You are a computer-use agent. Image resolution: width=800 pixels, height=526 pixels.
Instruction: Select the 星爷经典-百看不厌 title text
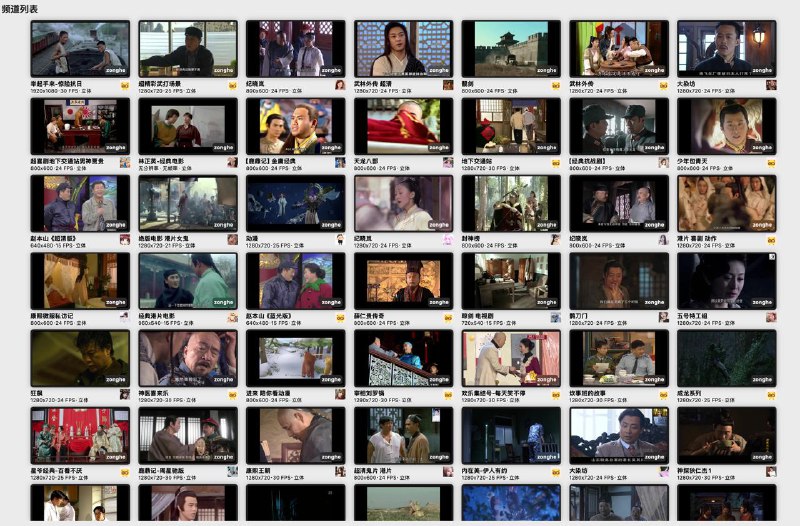(56, 470)
